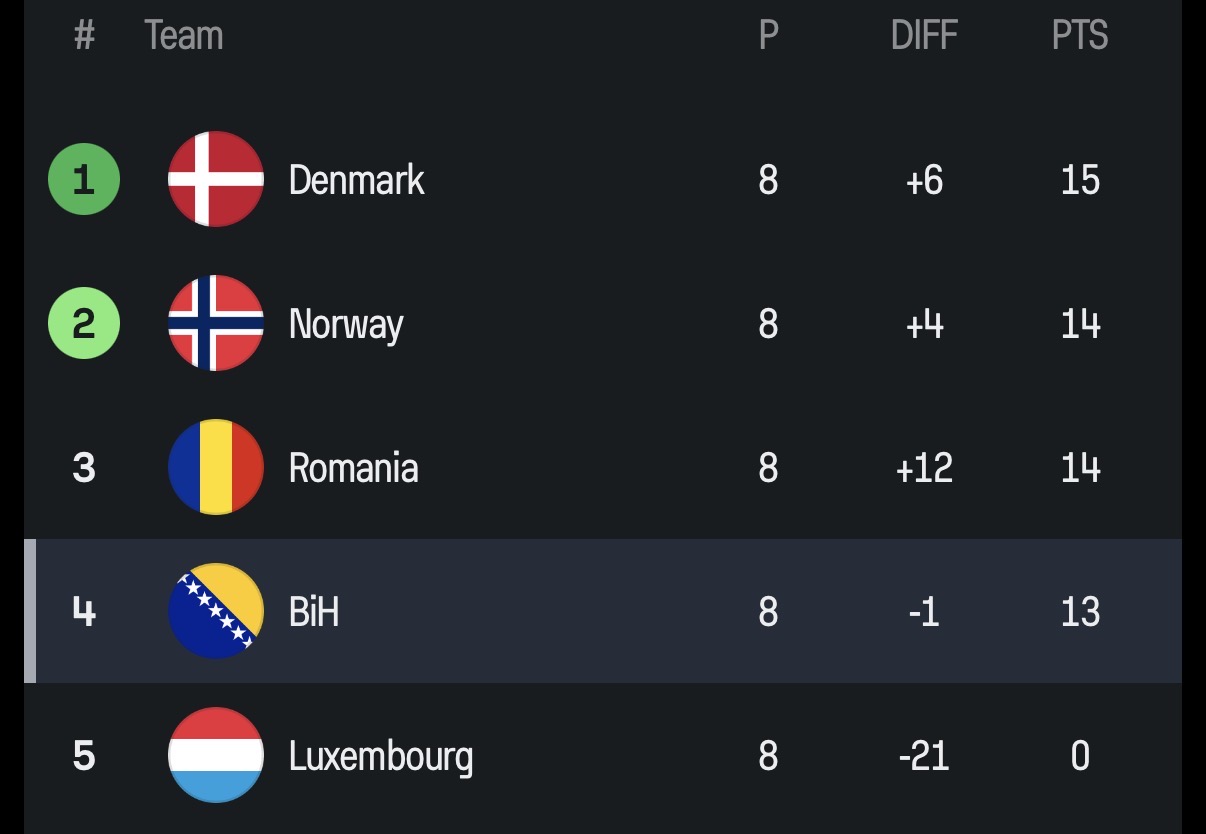The image size is (1206, 834).
Task: Click the green rank 1 badge
Action: [x=84, y=180]
